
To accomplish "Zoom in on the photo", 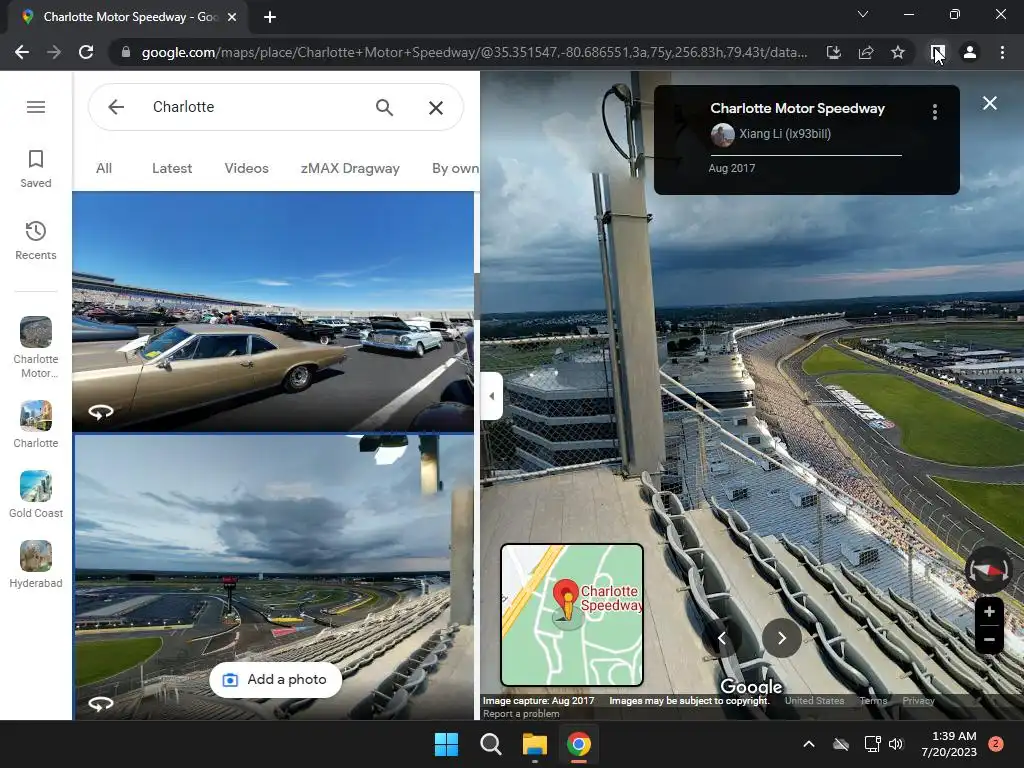I will (989, 611).
